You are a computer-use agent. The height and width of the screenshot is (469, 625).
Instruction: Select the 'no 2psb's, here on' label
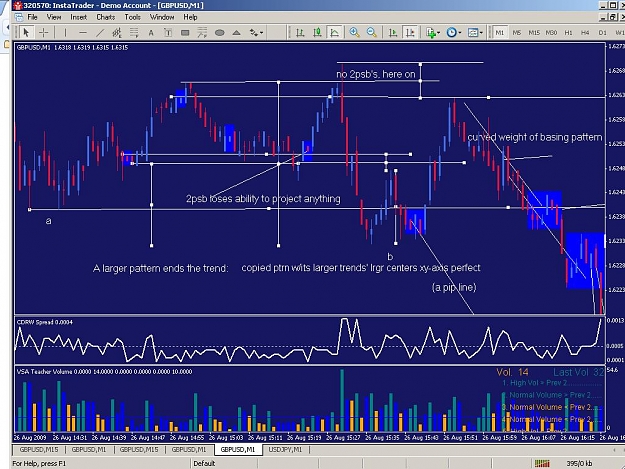click(375, 75)
